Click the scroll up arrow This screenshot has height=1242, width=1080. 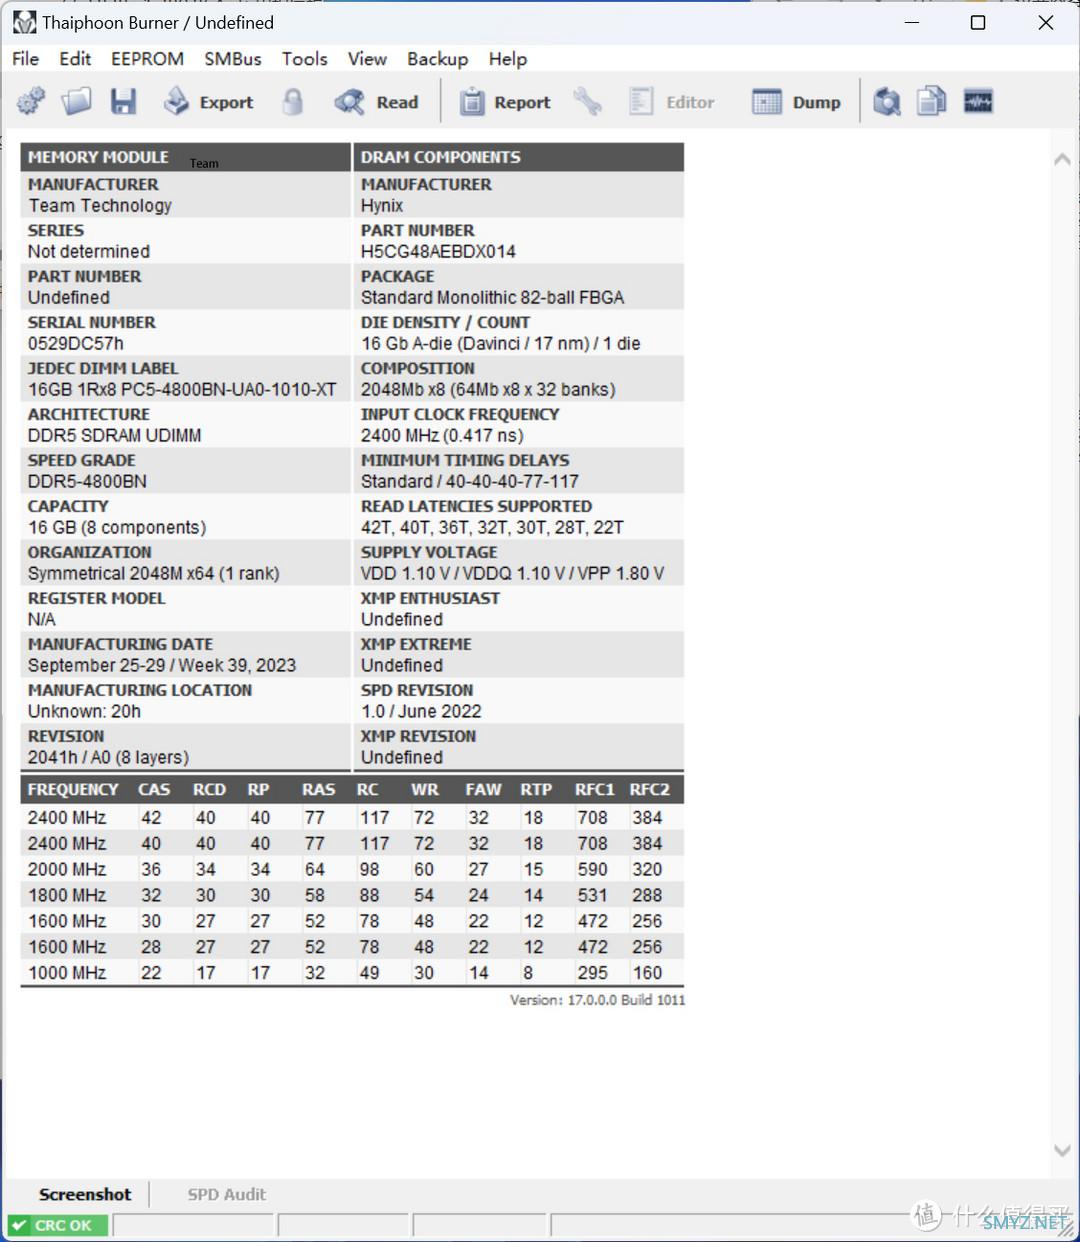(x=1062, y=159)
